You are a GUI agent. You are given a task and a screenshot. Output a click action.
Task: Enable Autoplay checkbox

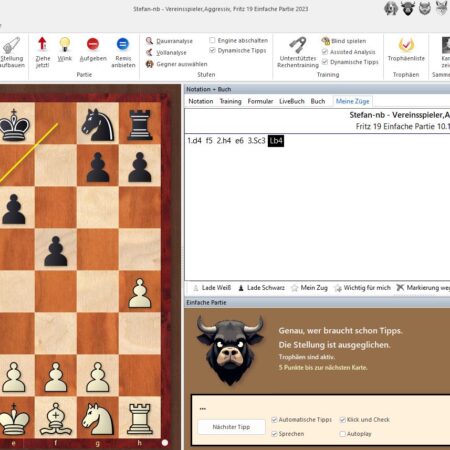342,434
